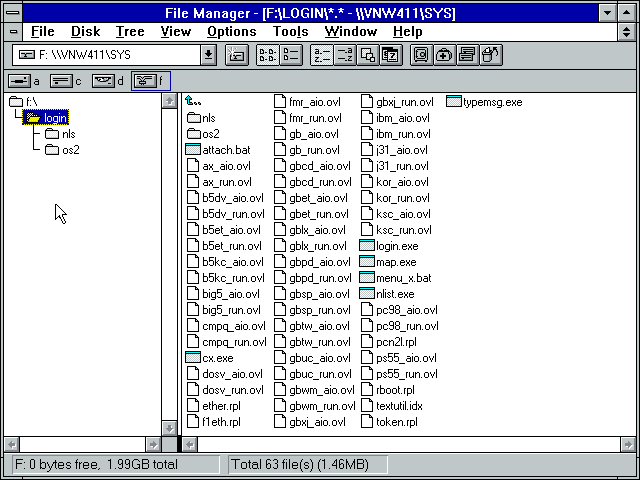Select the textutil.idx file icon
Viewport: 640px width, 480px height.
[x=367, y=405]
